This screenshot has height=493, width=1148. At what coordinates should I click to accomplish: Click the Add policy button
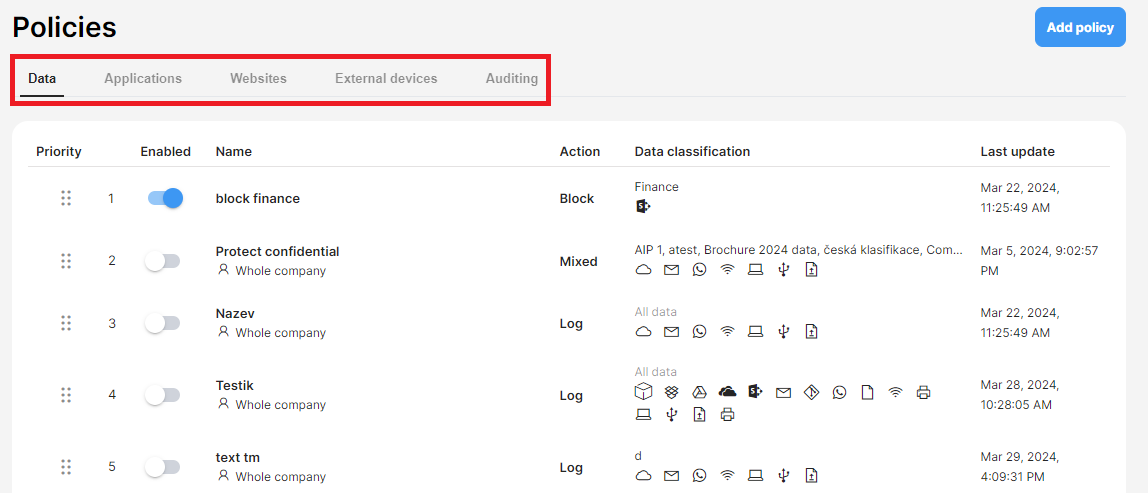tap(1080, 28)
